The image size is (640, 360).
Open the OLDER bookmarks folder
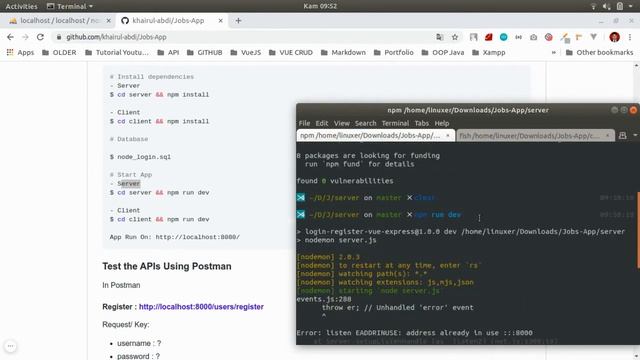pyautogui.click(x=59, y=53)
